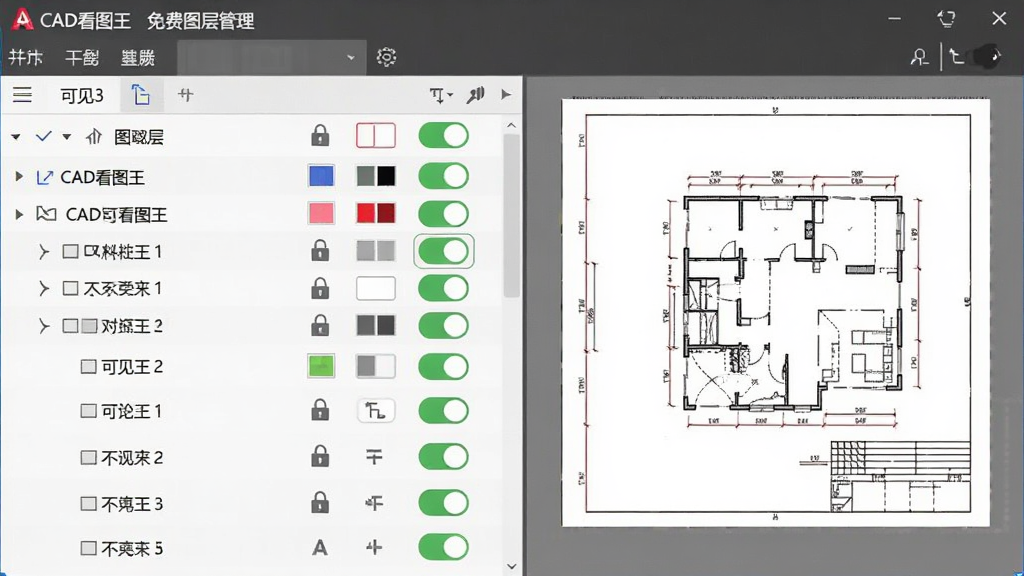Screen dimensions: 1024x576
Task: Open the text filter tool icon
Action: point(441,95)
